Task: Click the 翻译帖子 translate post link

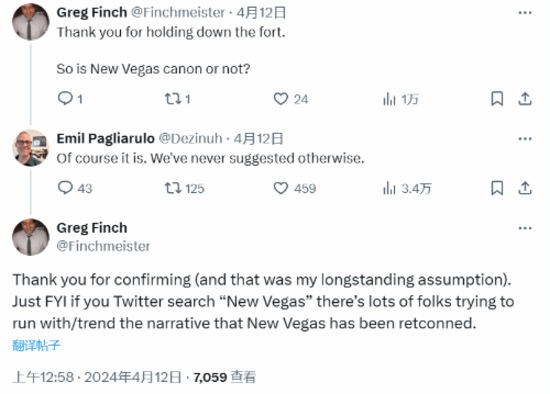Action: pyautogui.click(x=36, y=345)
